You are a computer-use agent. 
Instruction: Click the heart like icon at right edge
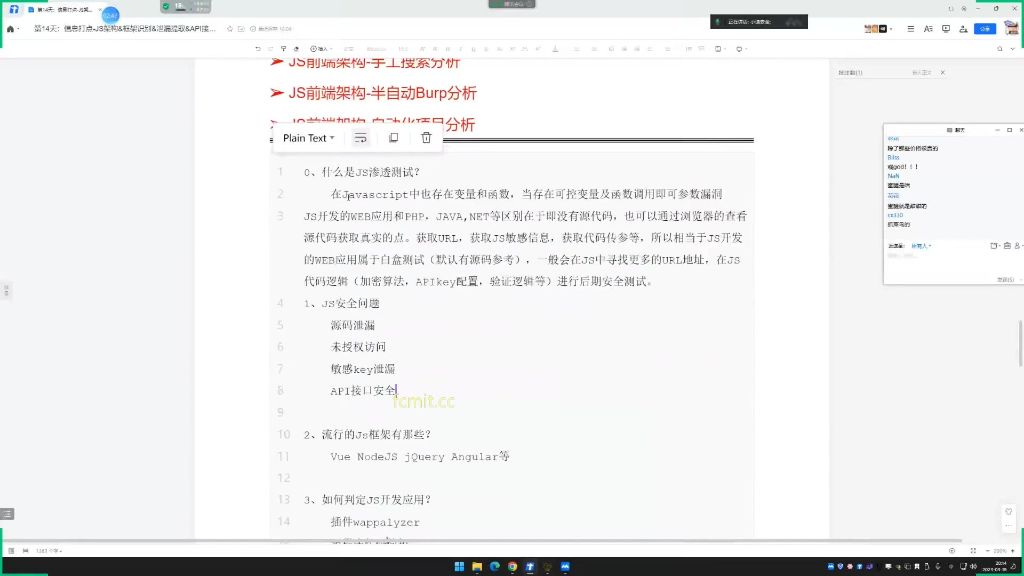tap(1008, 511)
